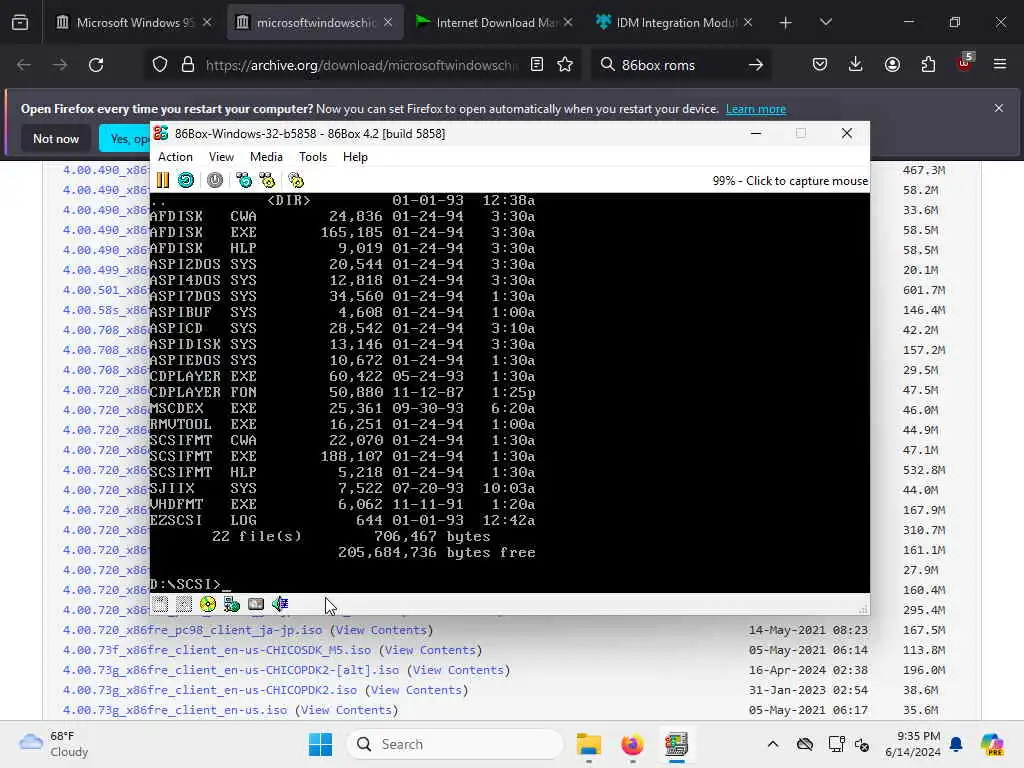The image size is (1024, 768).
Task: Click the 'Not now' button
Action: point(56,138)
